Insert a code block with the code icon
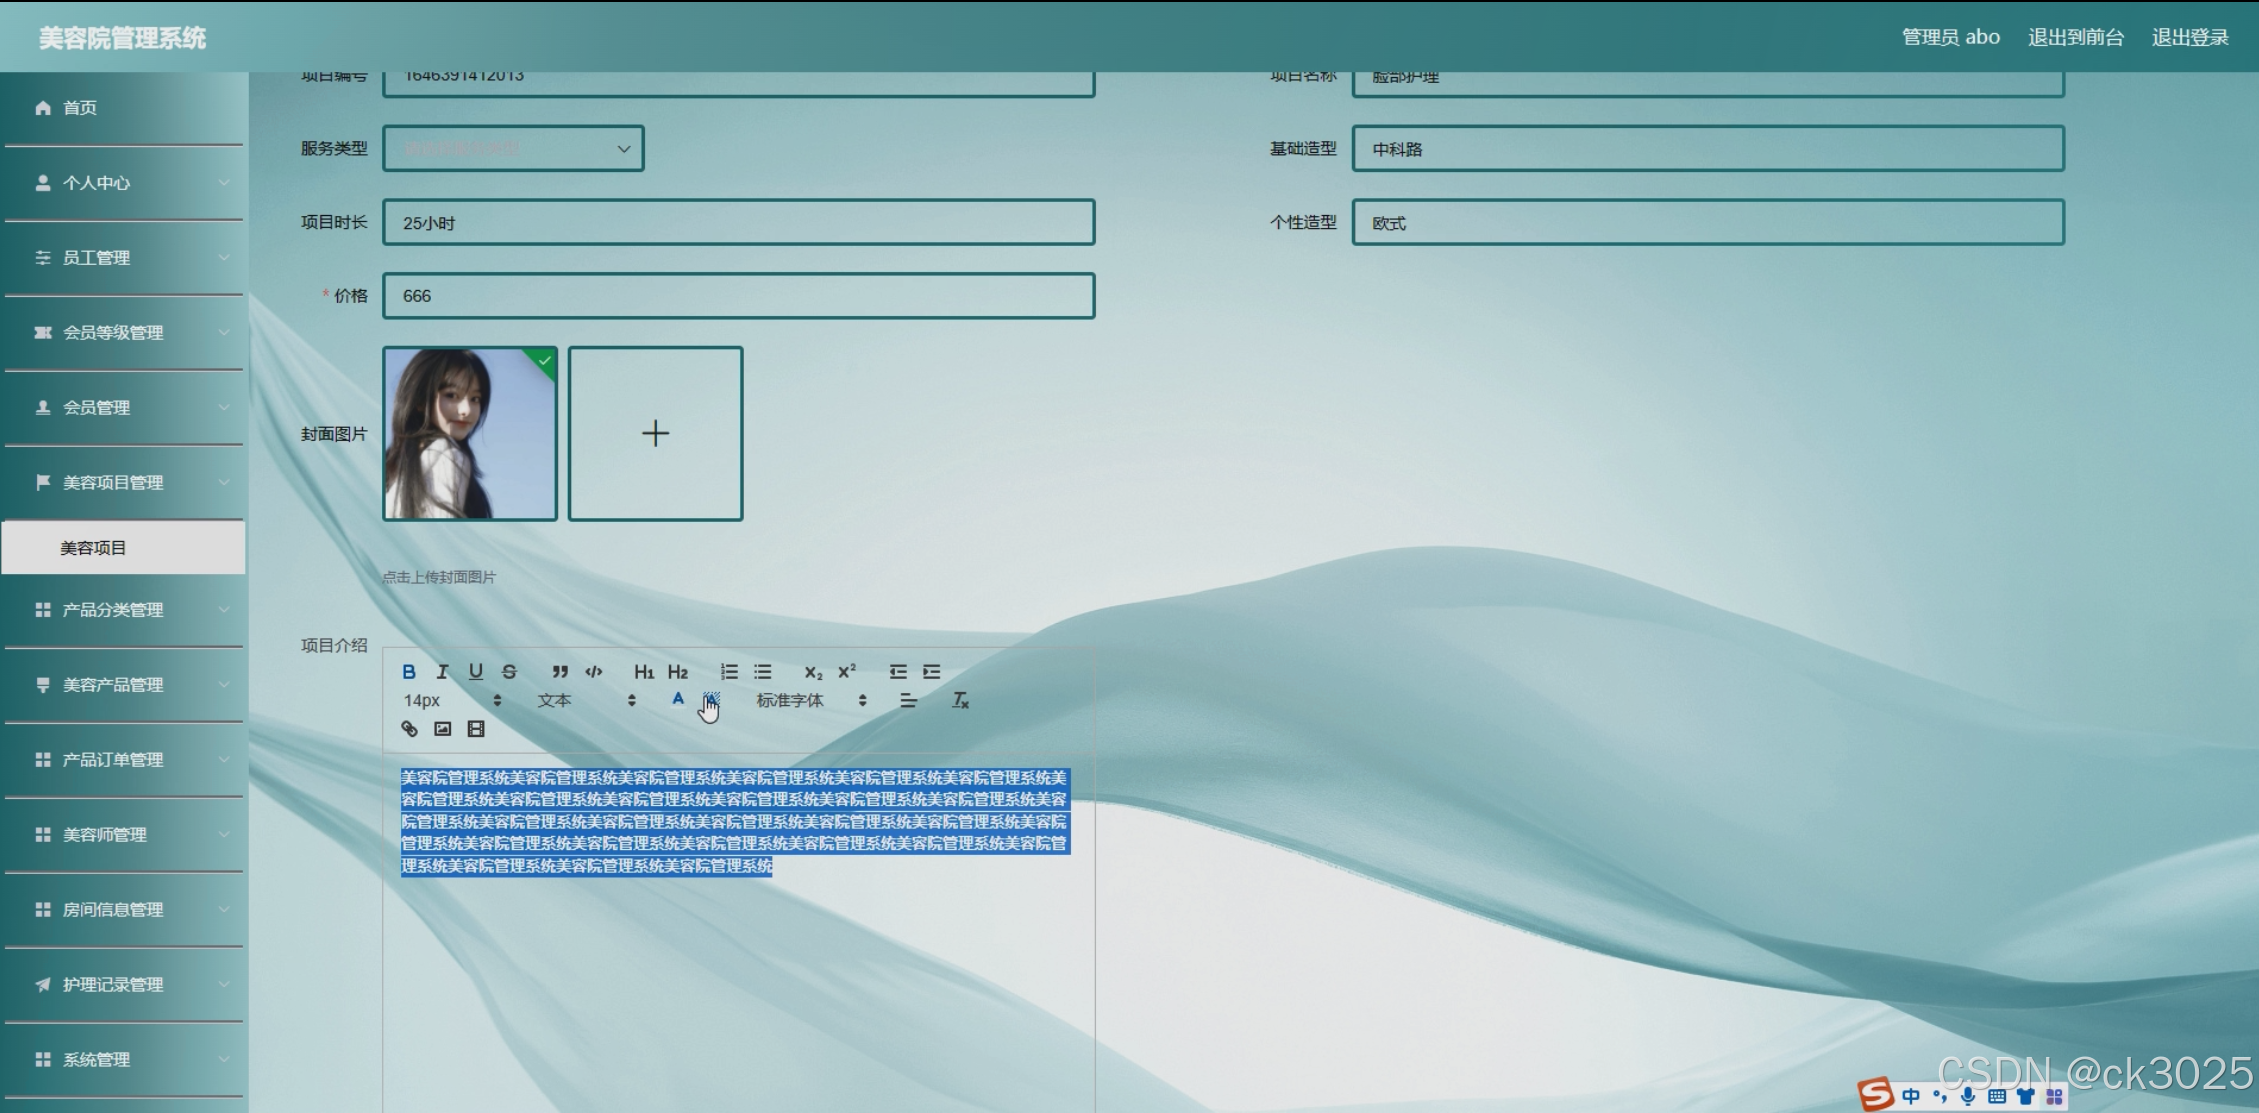 594,672
